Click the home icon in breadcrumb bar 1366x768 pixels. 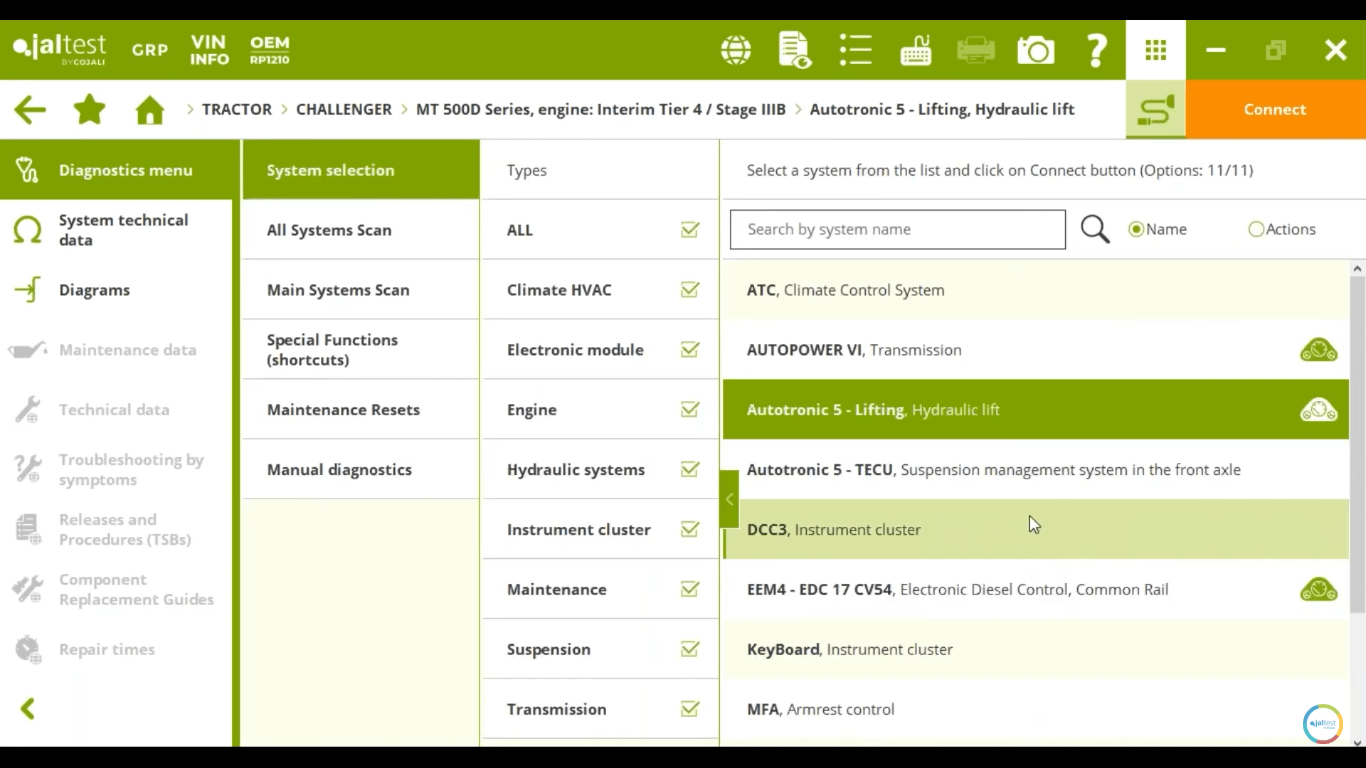tap(150, 110)
